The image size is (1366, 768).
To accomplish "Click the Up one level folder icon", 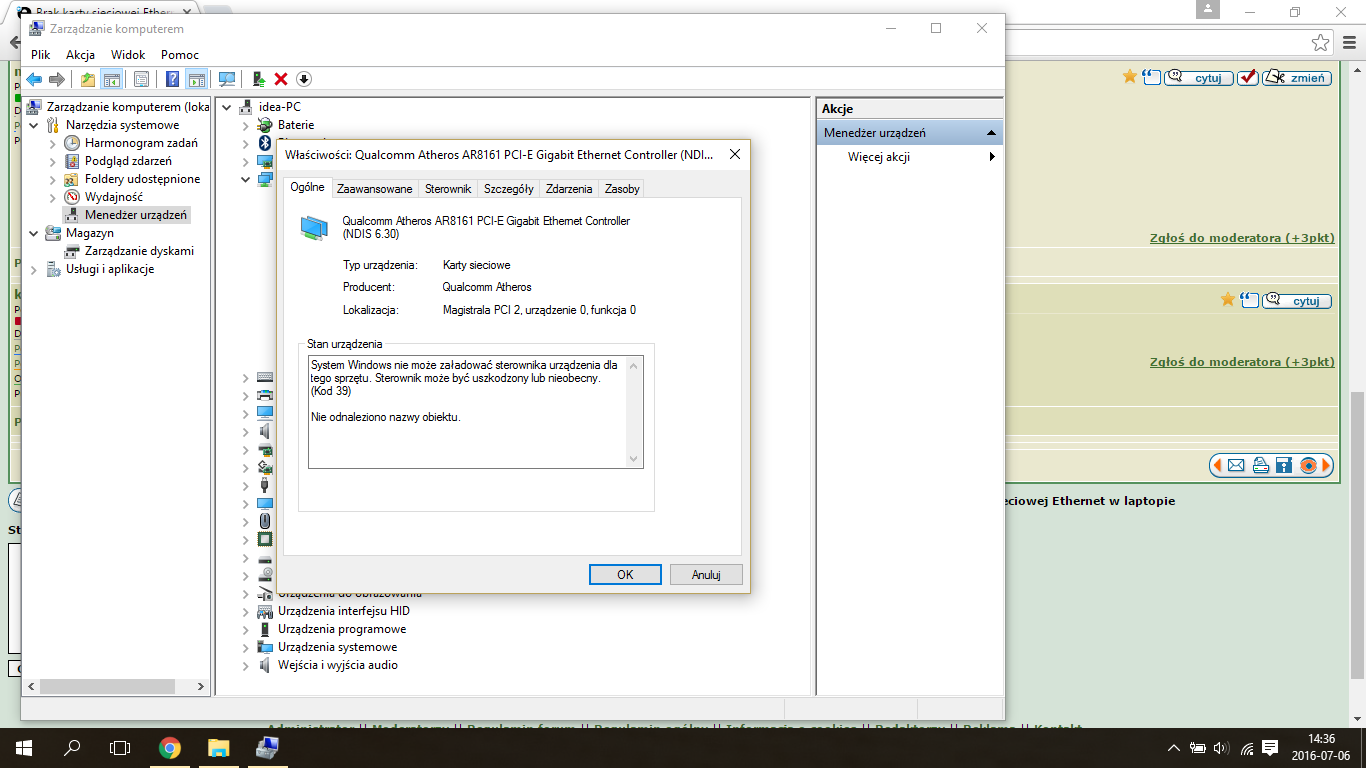I will [x=88, y=80].
